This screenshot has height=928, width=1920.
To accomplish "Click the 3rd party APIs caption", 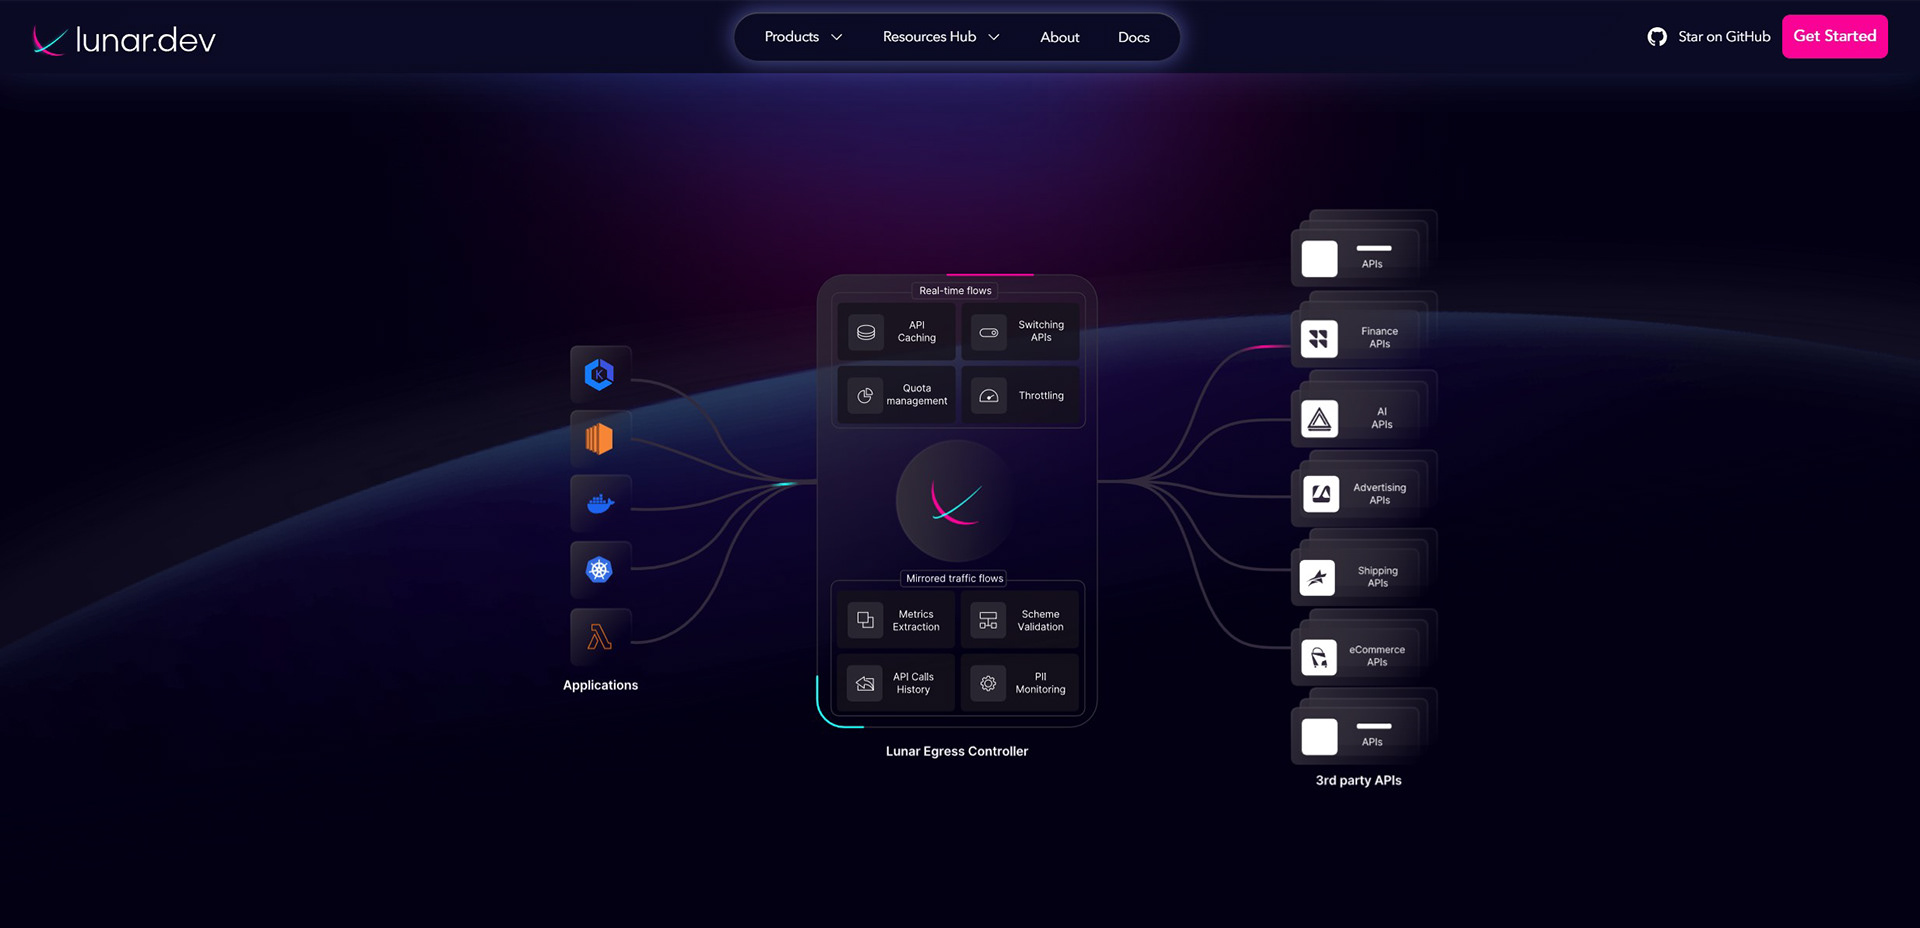I will pyautogui.click(x=1358, y=780).
